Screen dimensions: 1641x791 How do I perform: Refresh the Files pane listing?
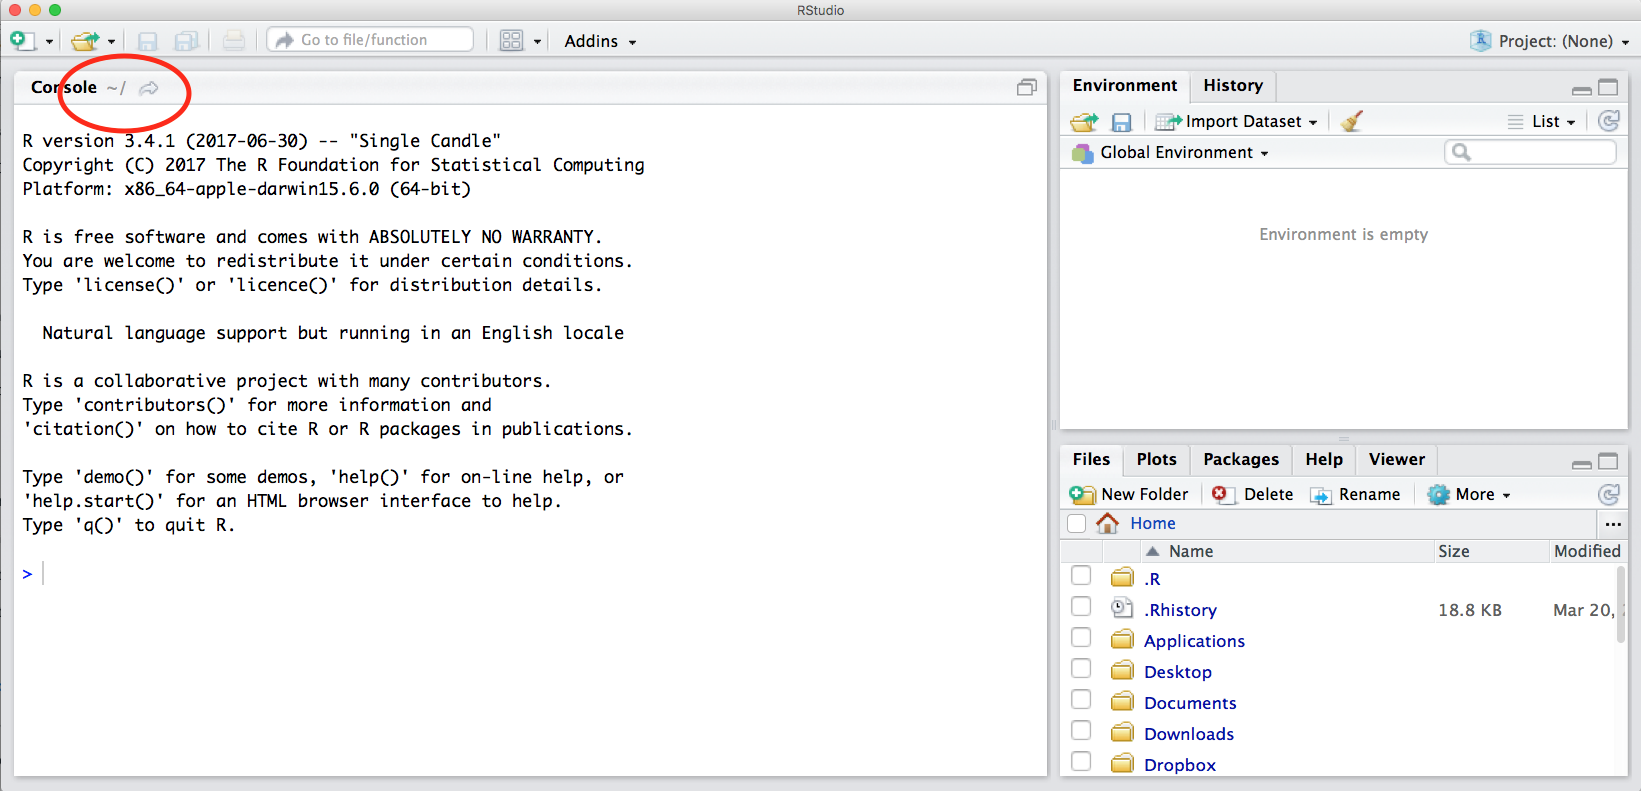1609,494
